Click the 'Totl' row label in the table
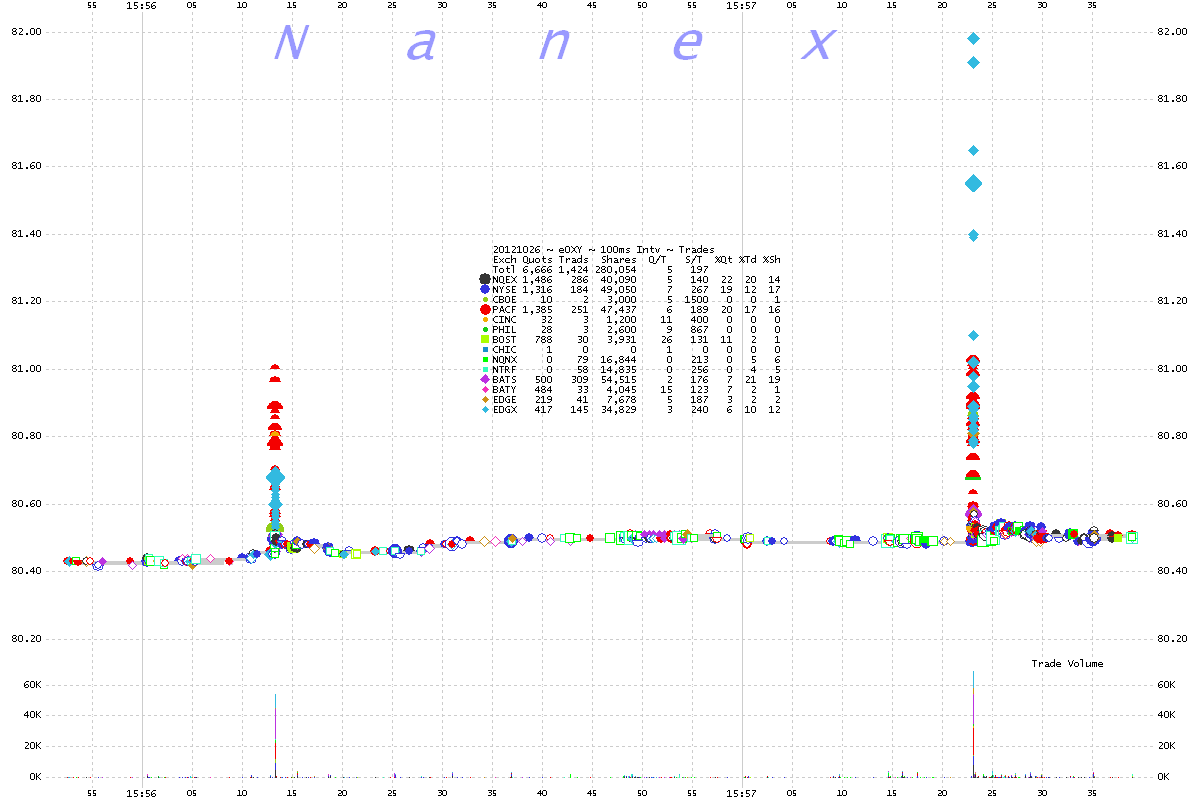 point(503,269)
